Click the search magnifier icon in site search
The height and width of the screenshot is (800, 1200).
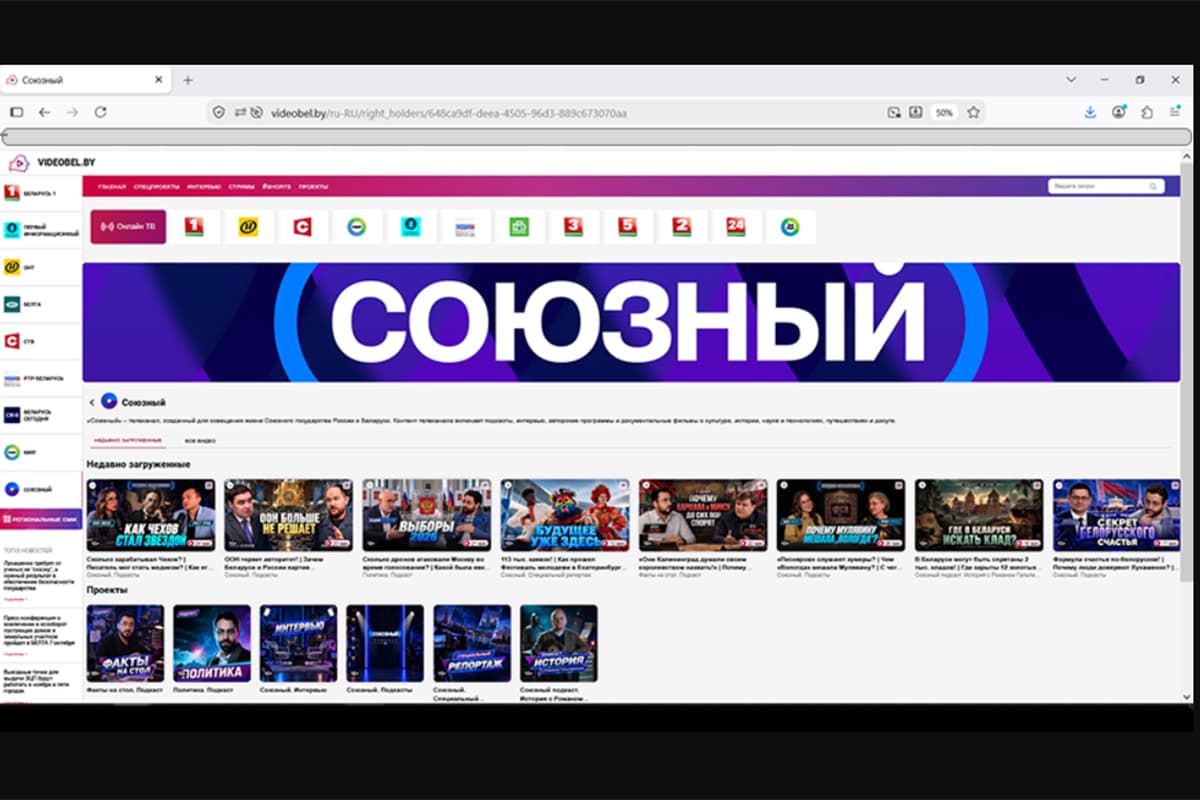(x=1153, y=186)
